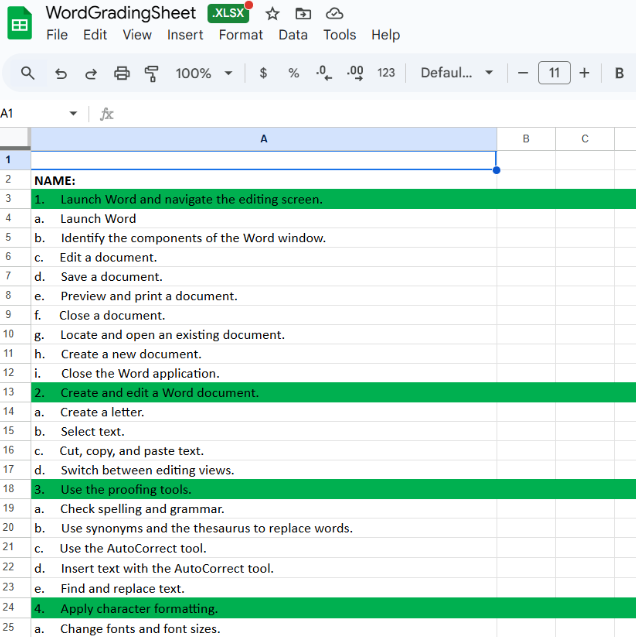Click Identify the components of Word window
Image resolution: width=636 pixels, height=637 pixels.
coord(264,238)
